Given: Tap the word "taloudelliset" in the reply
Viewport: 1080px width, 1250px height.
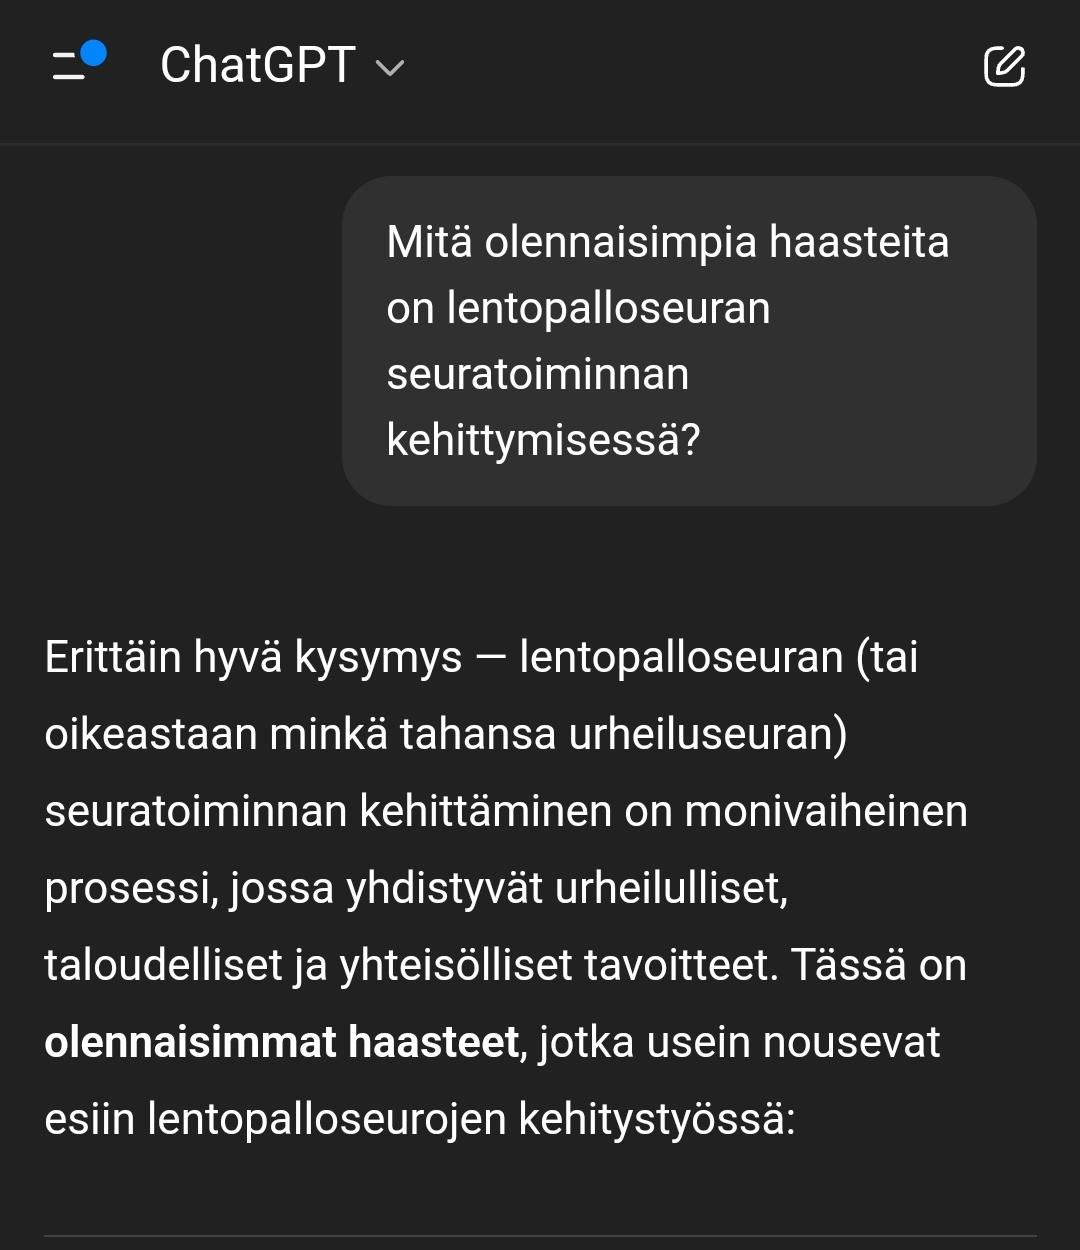Looking at the screenshot, I should 164,965.
